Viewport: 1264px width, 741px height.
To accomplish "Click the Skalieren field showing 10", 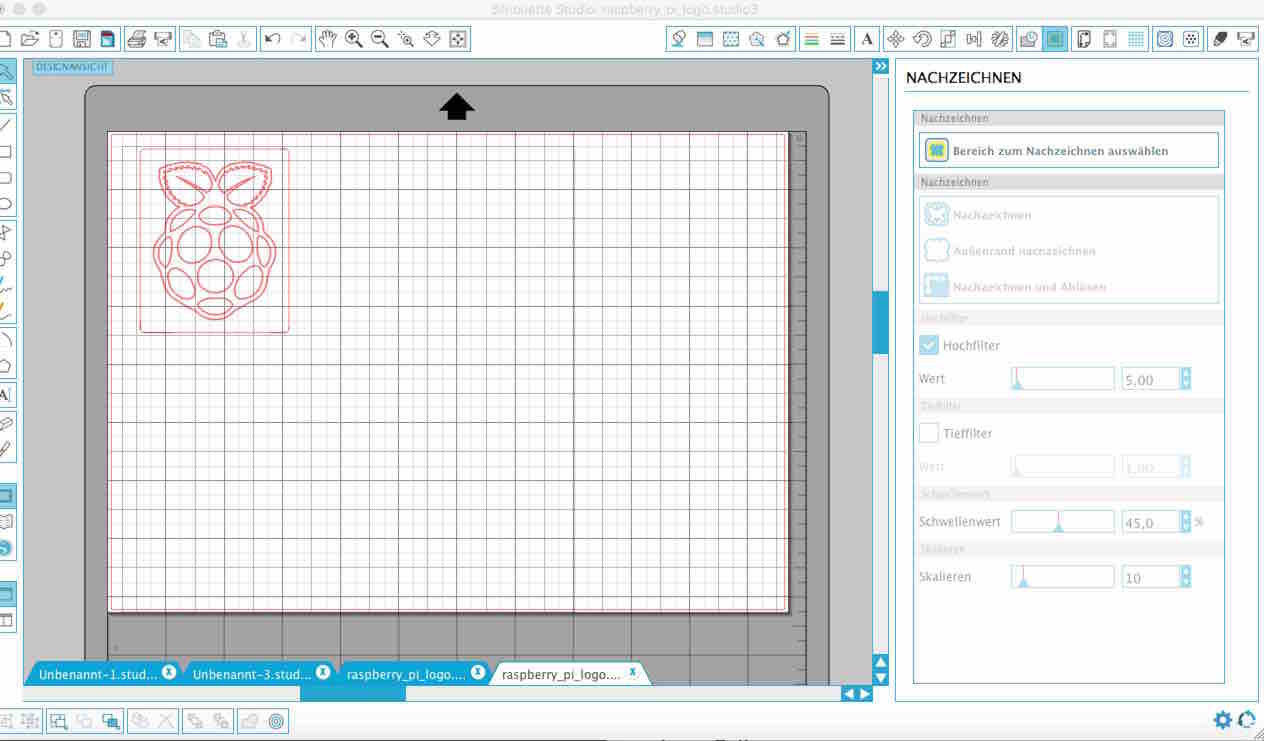I will point(1151,578).
